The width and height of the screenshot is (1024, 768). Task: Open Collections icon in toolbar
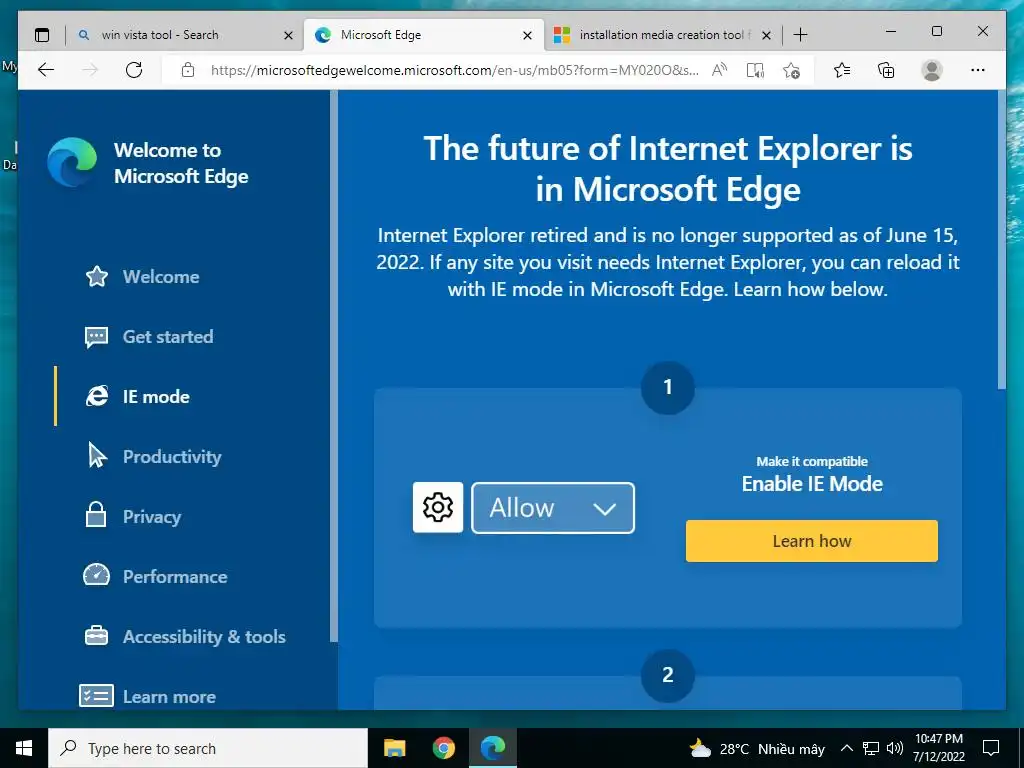tap(886, 70)
